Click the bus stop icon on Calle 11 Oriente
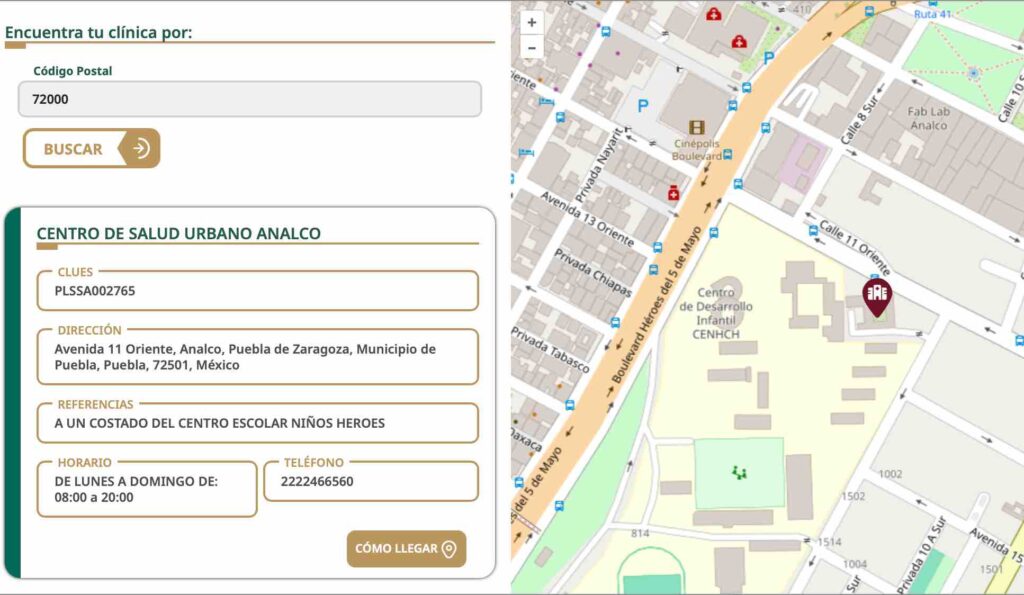The image size is (1024, 595). tap(813, 231)
